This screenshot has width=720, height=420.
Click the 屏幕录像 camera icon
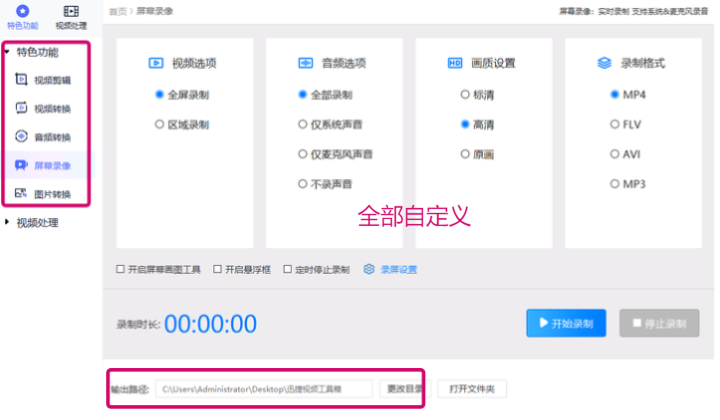point(21,165)
